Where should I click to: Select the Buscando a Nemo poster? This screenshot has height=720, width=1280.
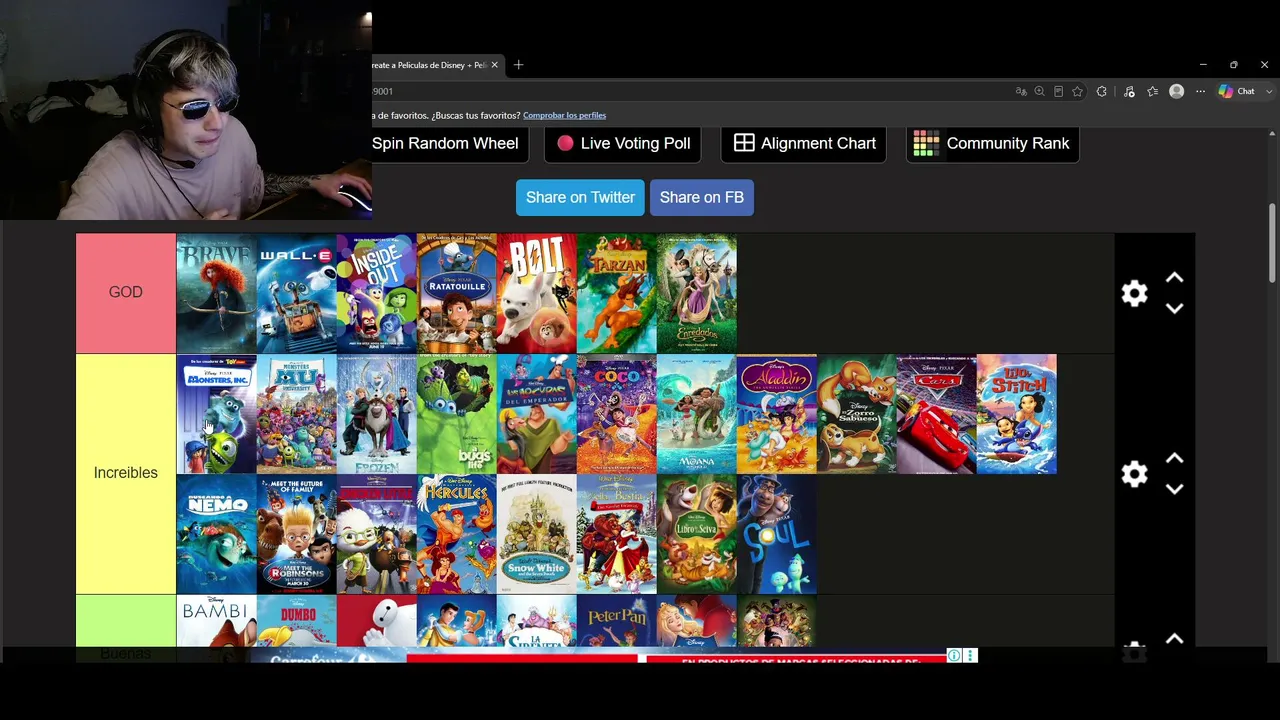[217, 534]
